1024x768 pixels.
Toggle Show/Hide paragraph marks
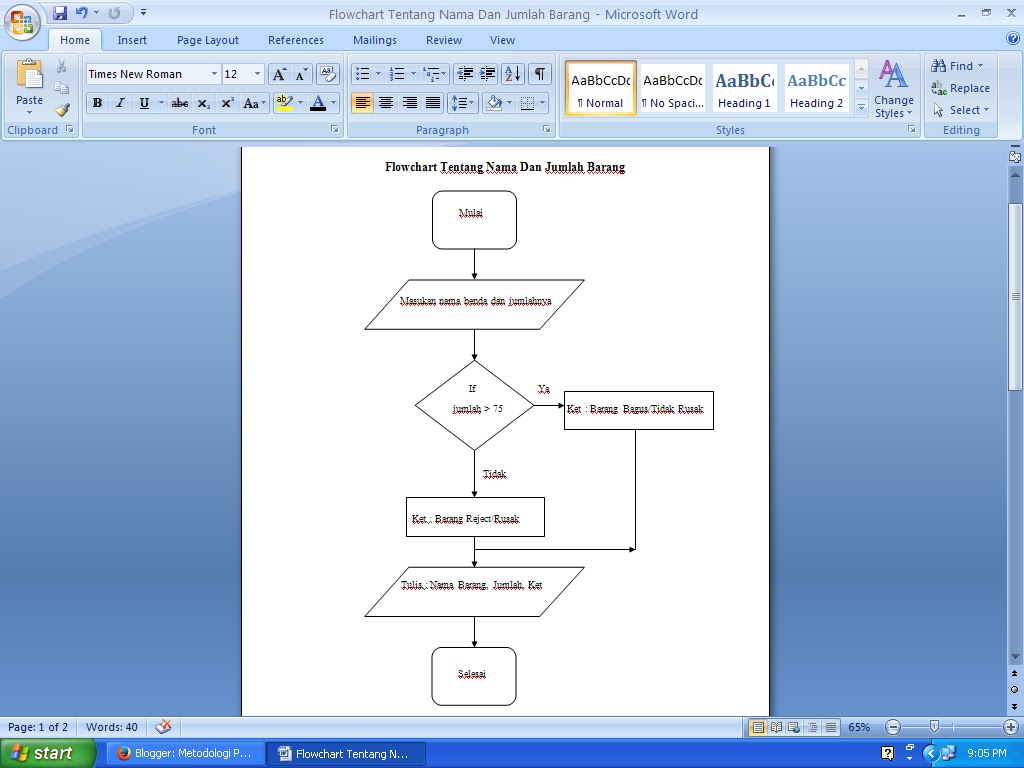point(540,73)
